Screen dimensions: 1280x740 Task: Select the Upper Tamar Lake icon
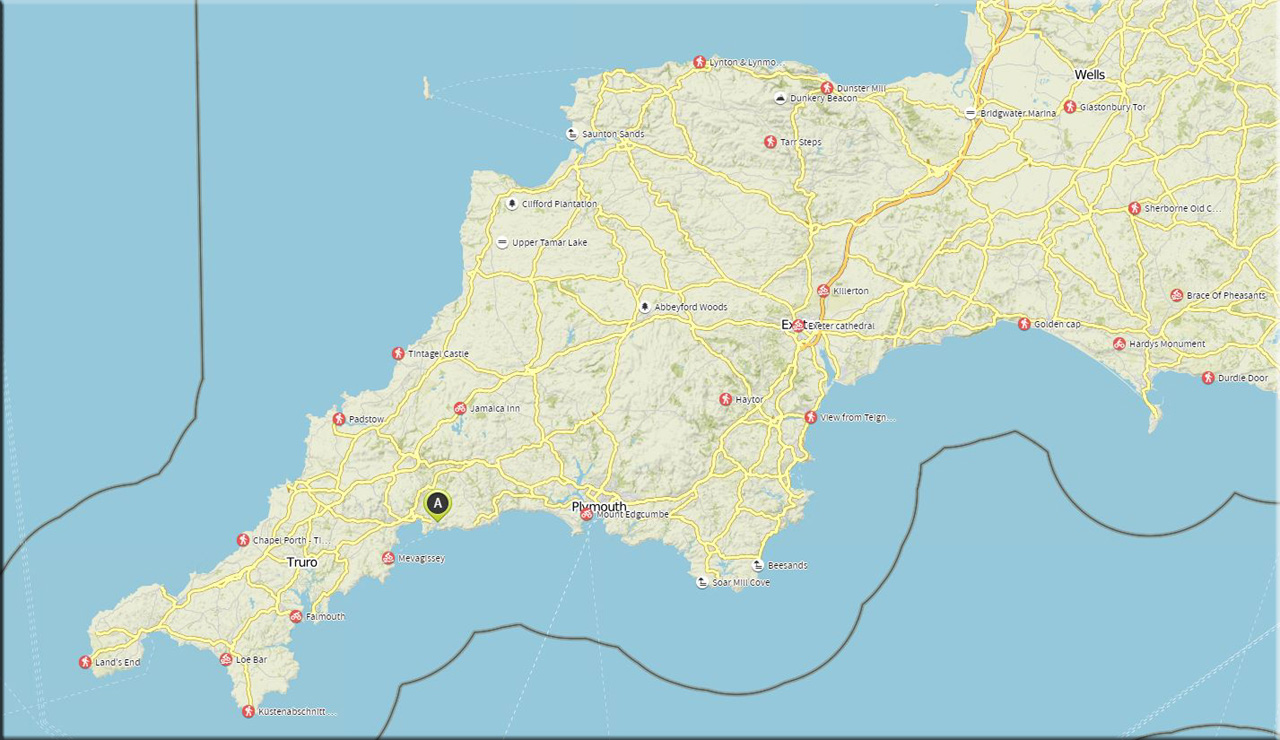coord(502,242)
